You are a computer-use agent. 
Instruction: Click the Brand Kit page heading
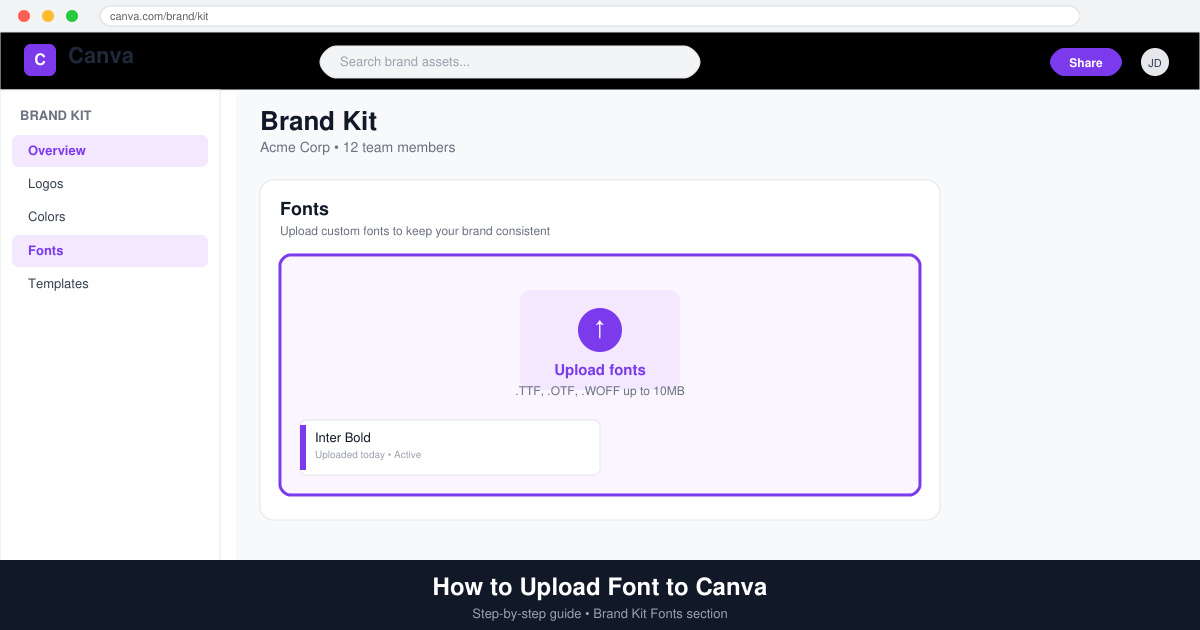tap(319, 121)
